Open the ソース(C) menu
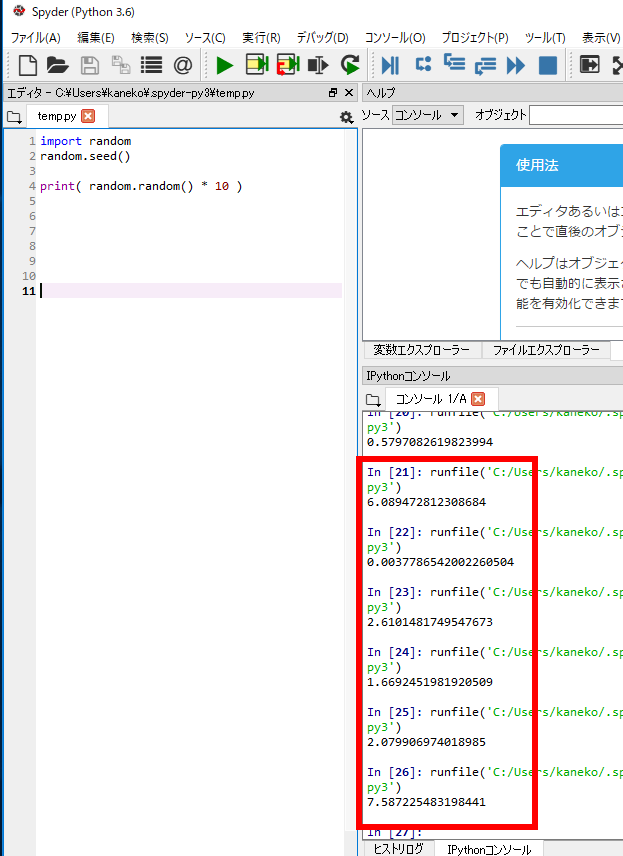 pos(205,38)
